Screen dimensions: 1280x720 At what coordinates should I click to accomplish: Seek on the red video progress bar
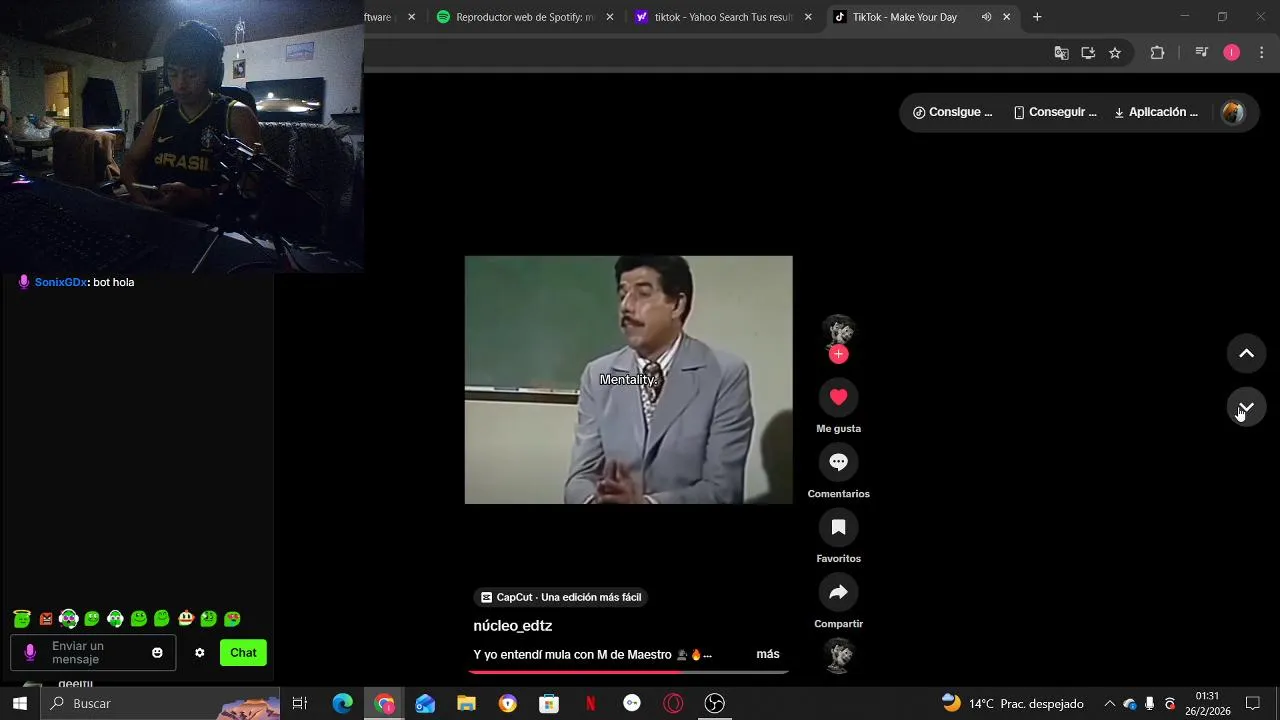(x=628, y=672)
